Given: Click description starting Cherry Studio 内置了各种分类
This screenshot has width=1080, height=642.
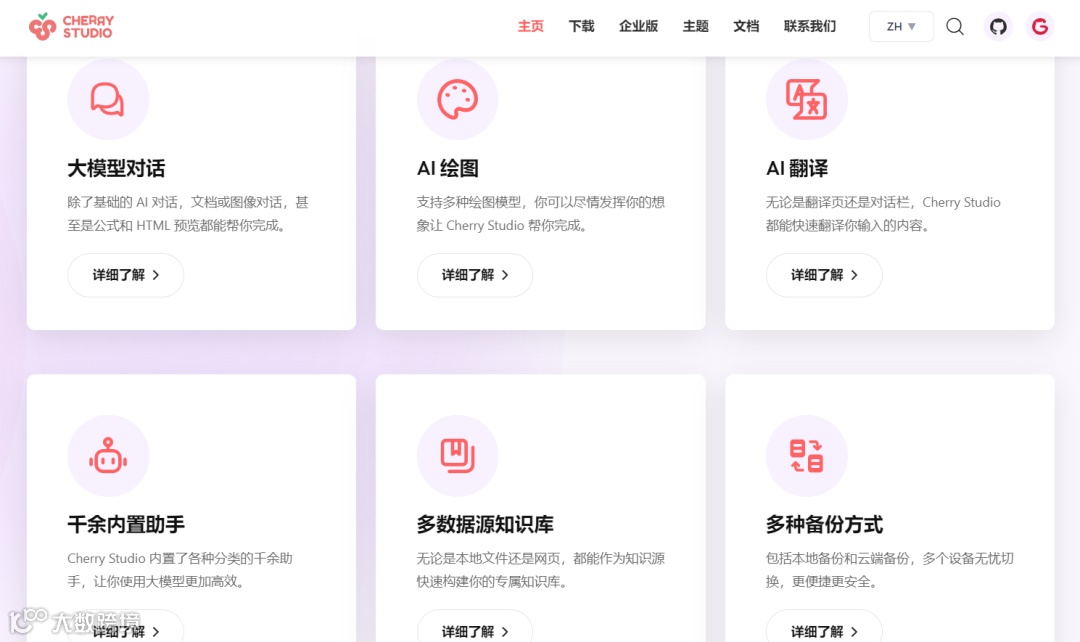Looking at the screenshot, I should 180,570.
